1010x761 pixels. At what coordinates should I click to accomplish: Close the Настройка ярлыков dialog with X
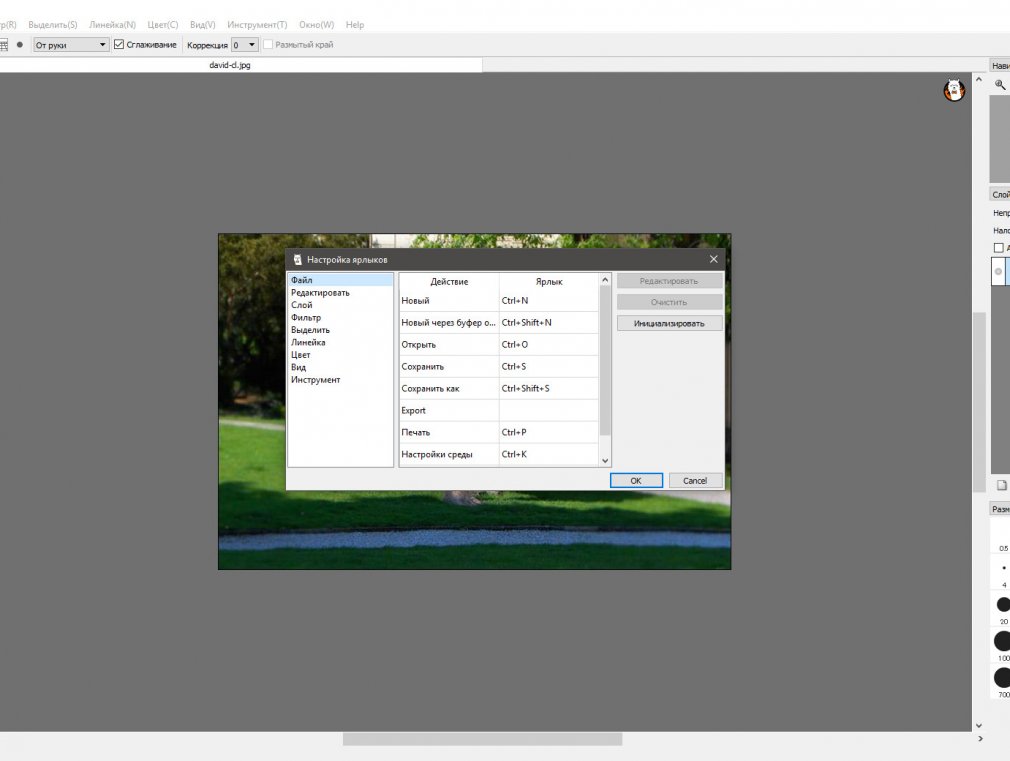tap(713, 259)
